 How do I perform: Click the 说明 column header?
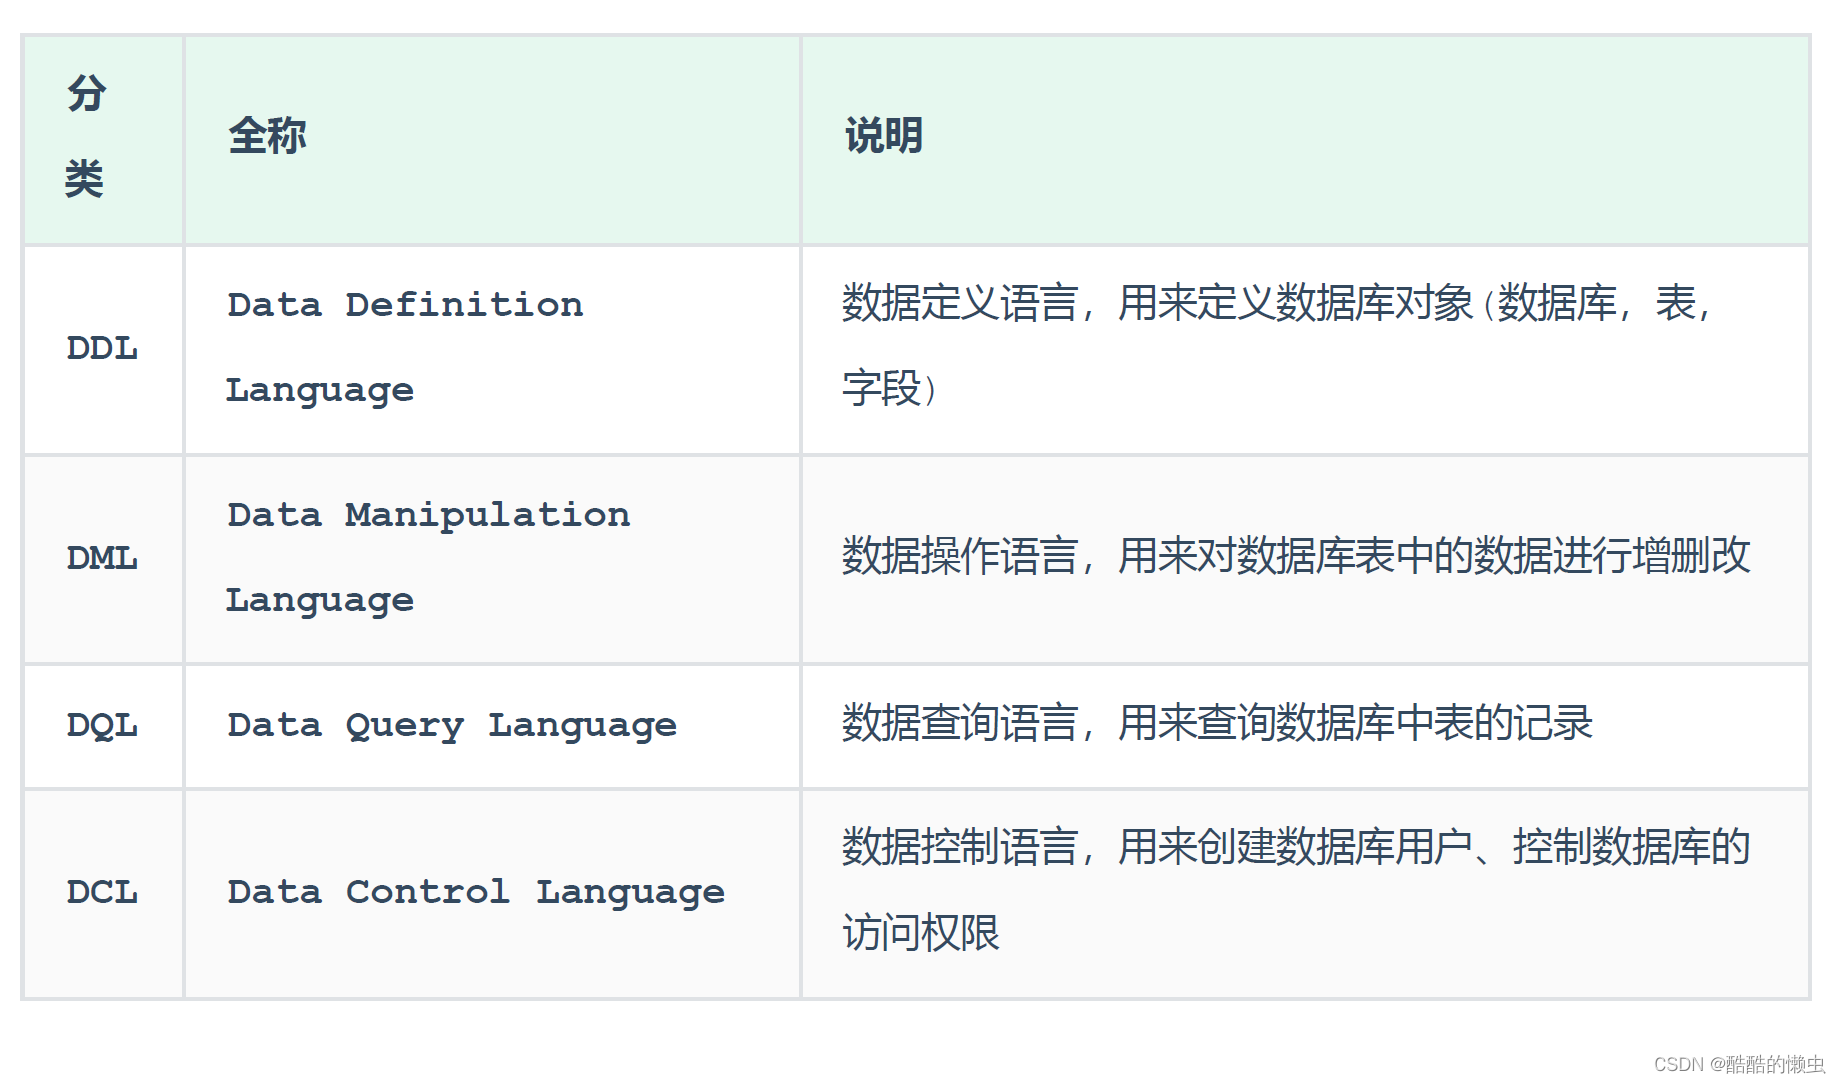pos(1305,140)
